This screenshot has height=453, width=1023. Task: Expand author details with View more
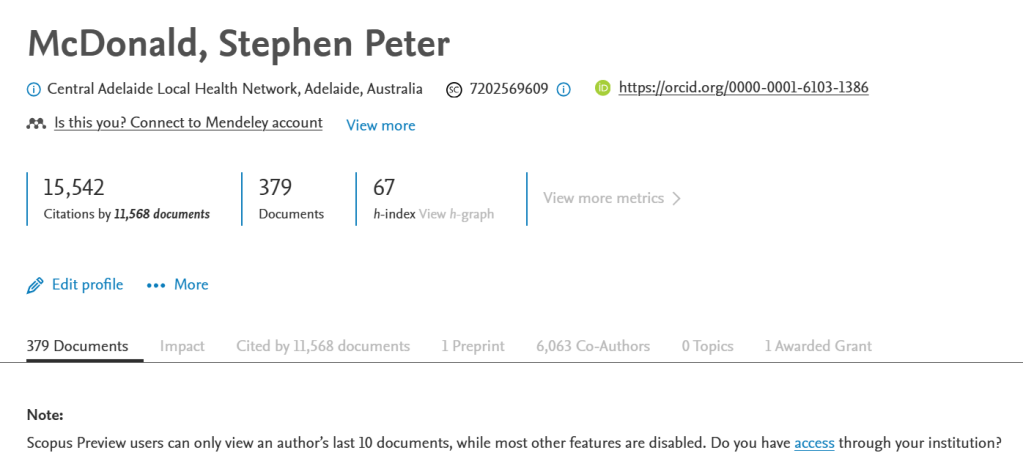coord(380,125)
